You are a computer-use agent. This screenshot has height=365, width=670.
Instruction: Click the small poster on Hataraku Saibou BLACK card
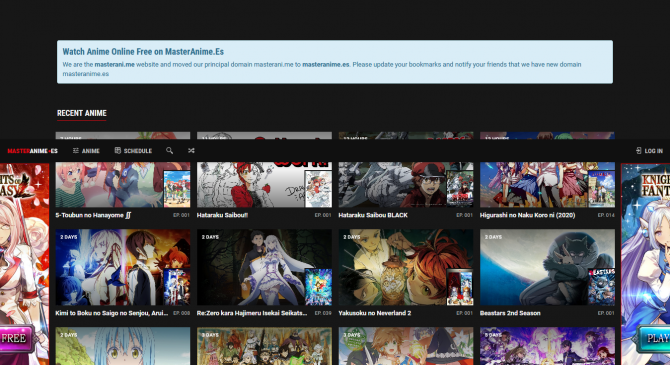pyautogui.click(x=460, y=189)
